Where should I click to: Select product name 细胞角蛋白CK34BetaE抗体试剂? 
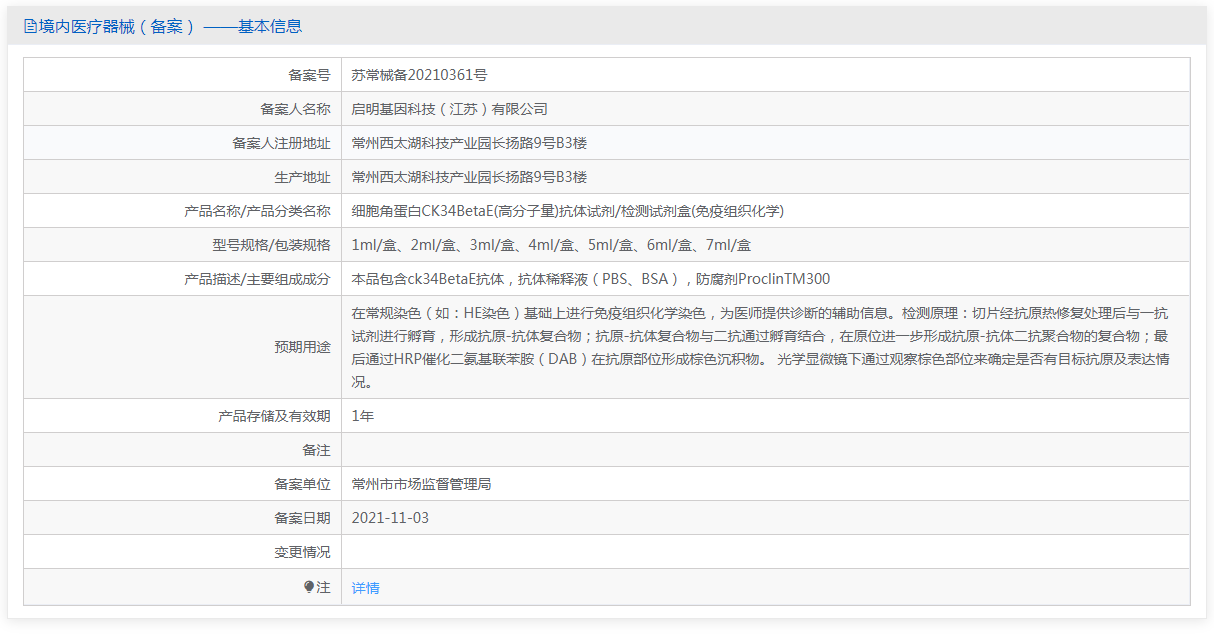(567, 211)
